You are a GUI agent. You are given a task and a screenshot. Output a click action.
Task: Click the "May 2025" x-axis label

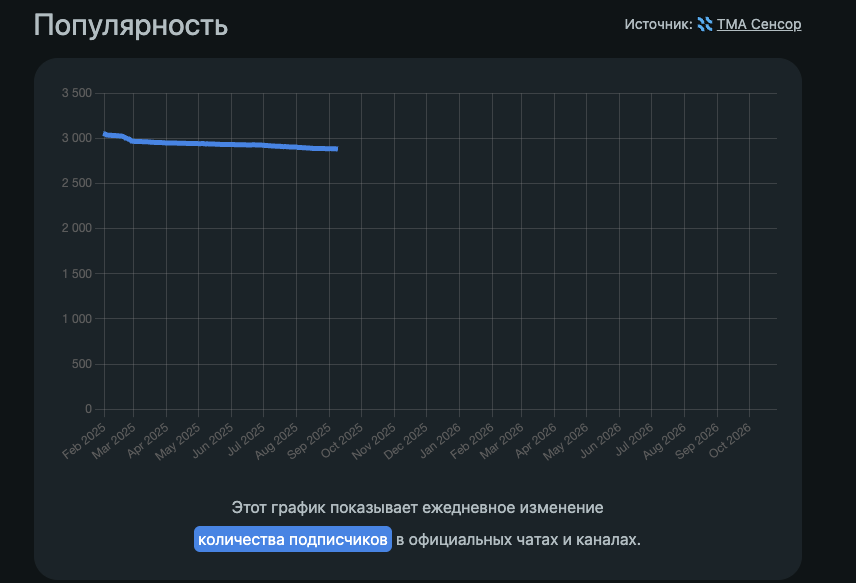[x=178, y=442]
